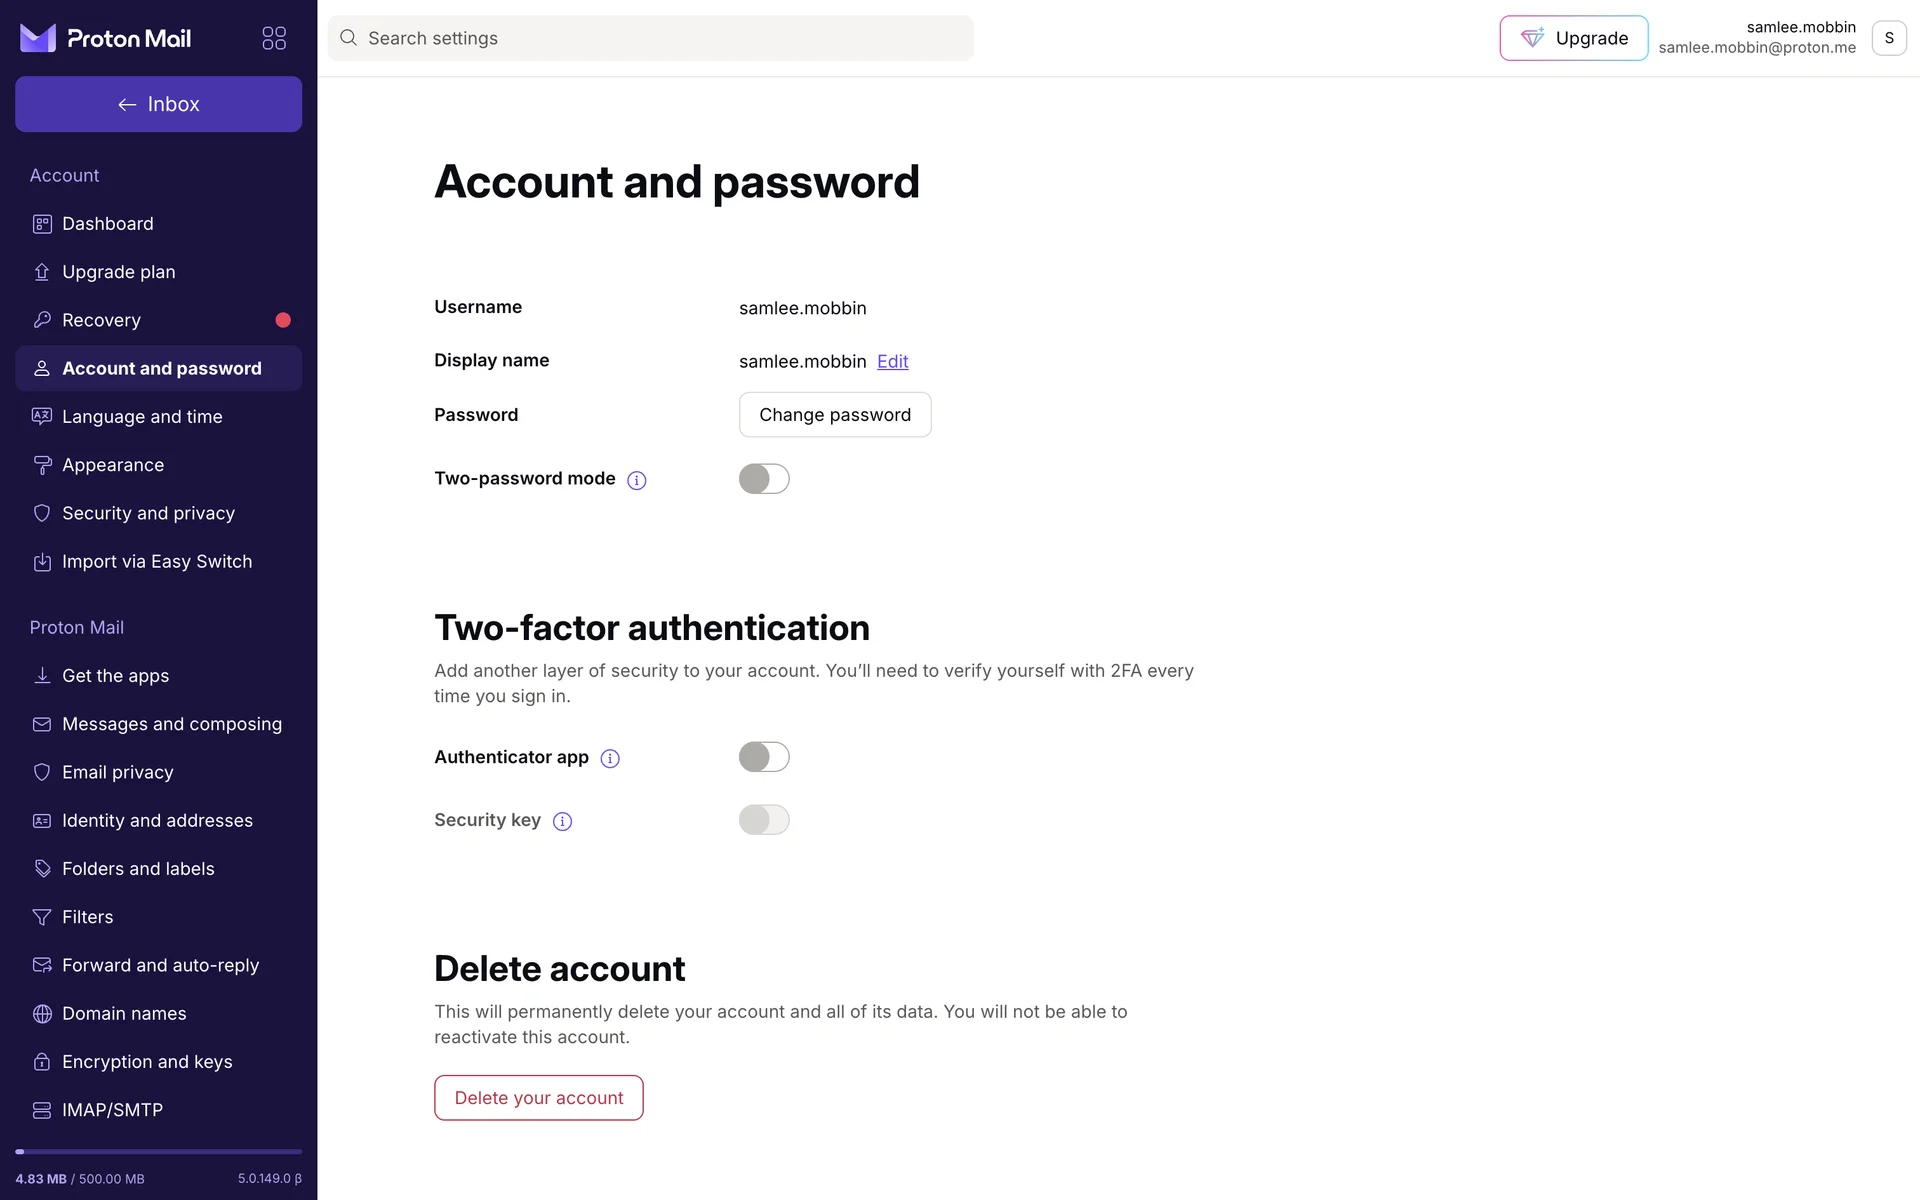
Task: Click the Proton Mail logo
Action: click(106, 38)
